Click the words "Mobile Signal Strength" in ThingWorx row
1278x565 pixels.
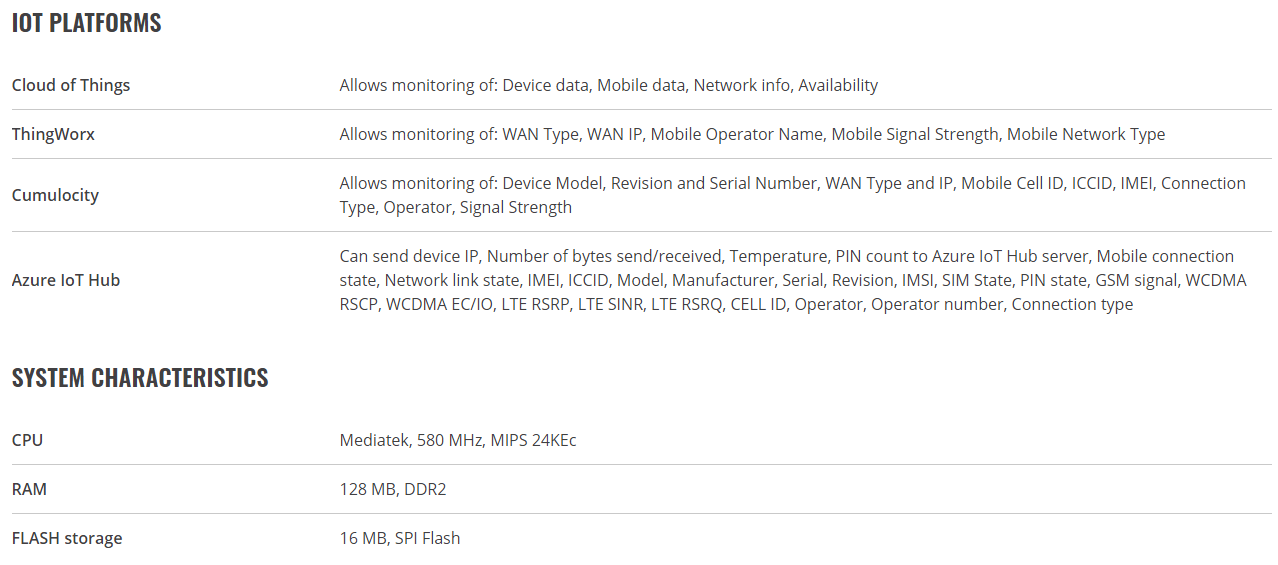pyautogui.click(x=915, y=134)
